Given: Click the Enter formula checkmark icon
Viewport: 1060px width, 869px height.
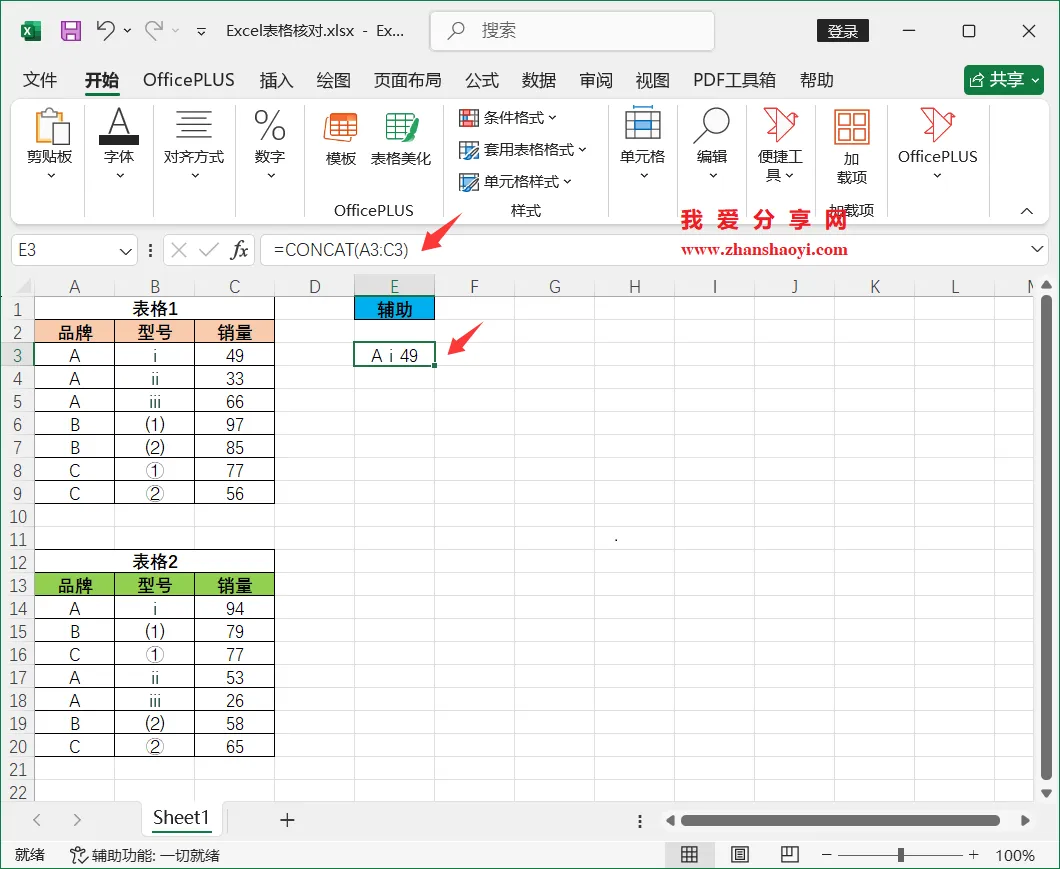Looking at the screenshot, I should 209,250.
